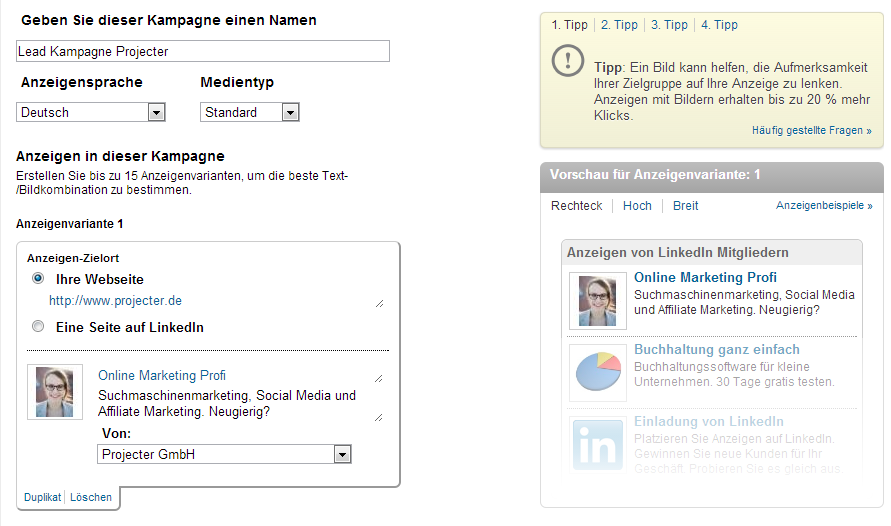Click edit pencil icon next to website URL
The width and height of the screenshot is (891, 526).
pos(380,303)
